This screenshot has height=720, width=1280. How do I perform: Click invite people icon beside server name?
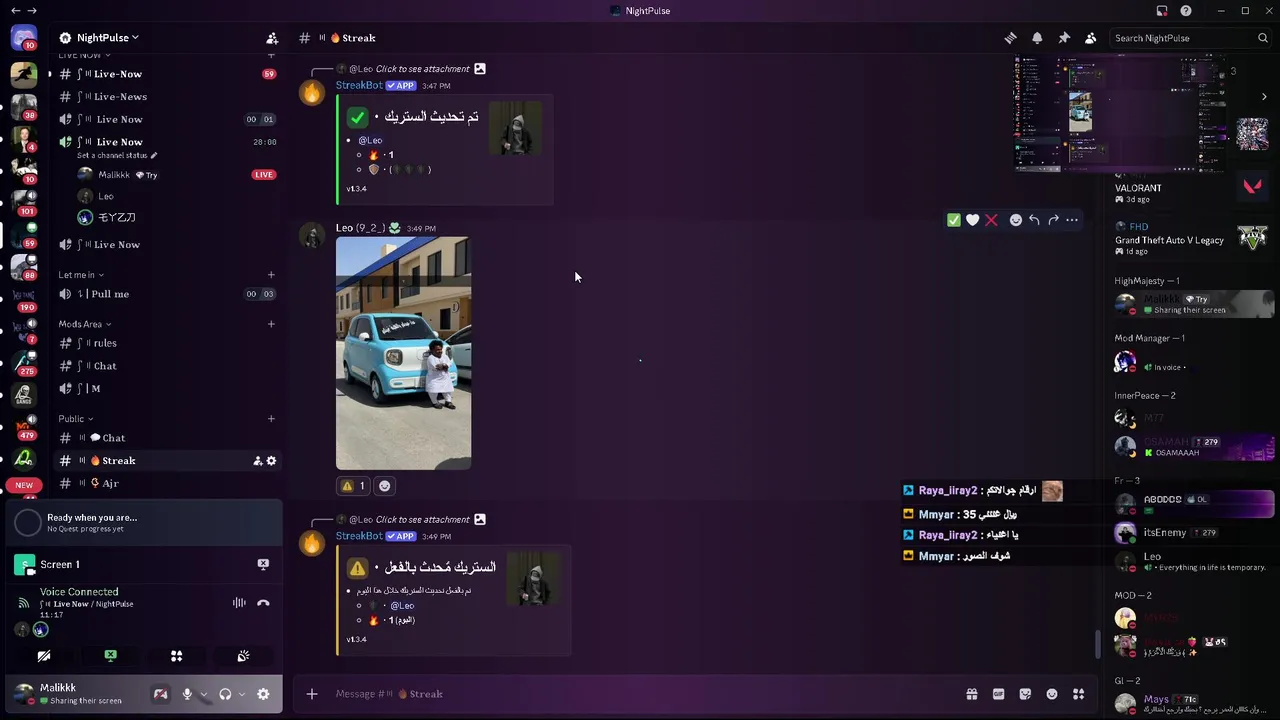(272, 38)
